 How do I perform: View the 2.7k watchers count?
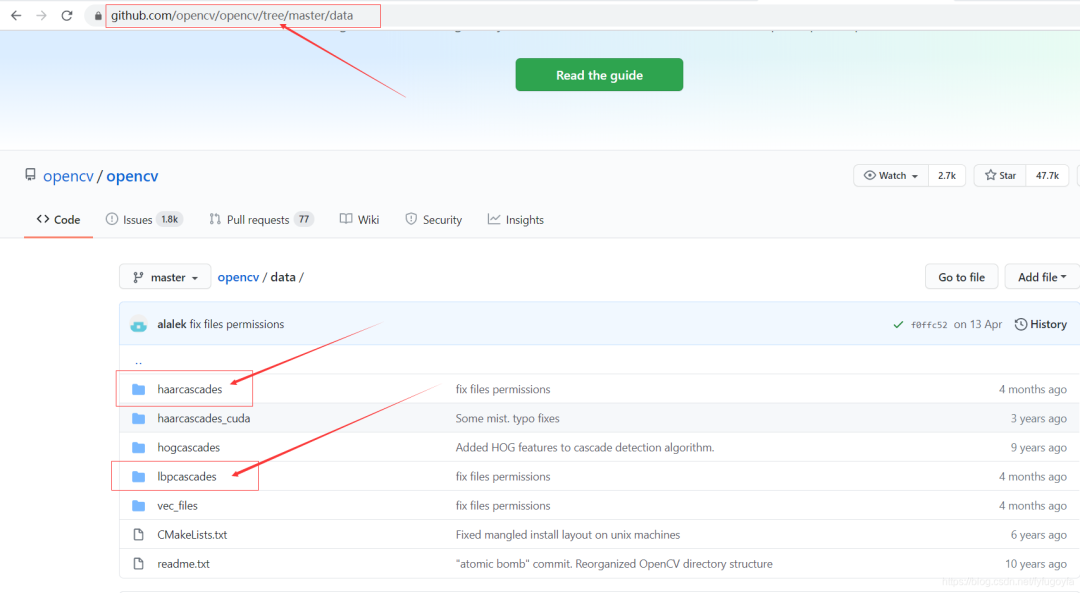click(947, 176)
